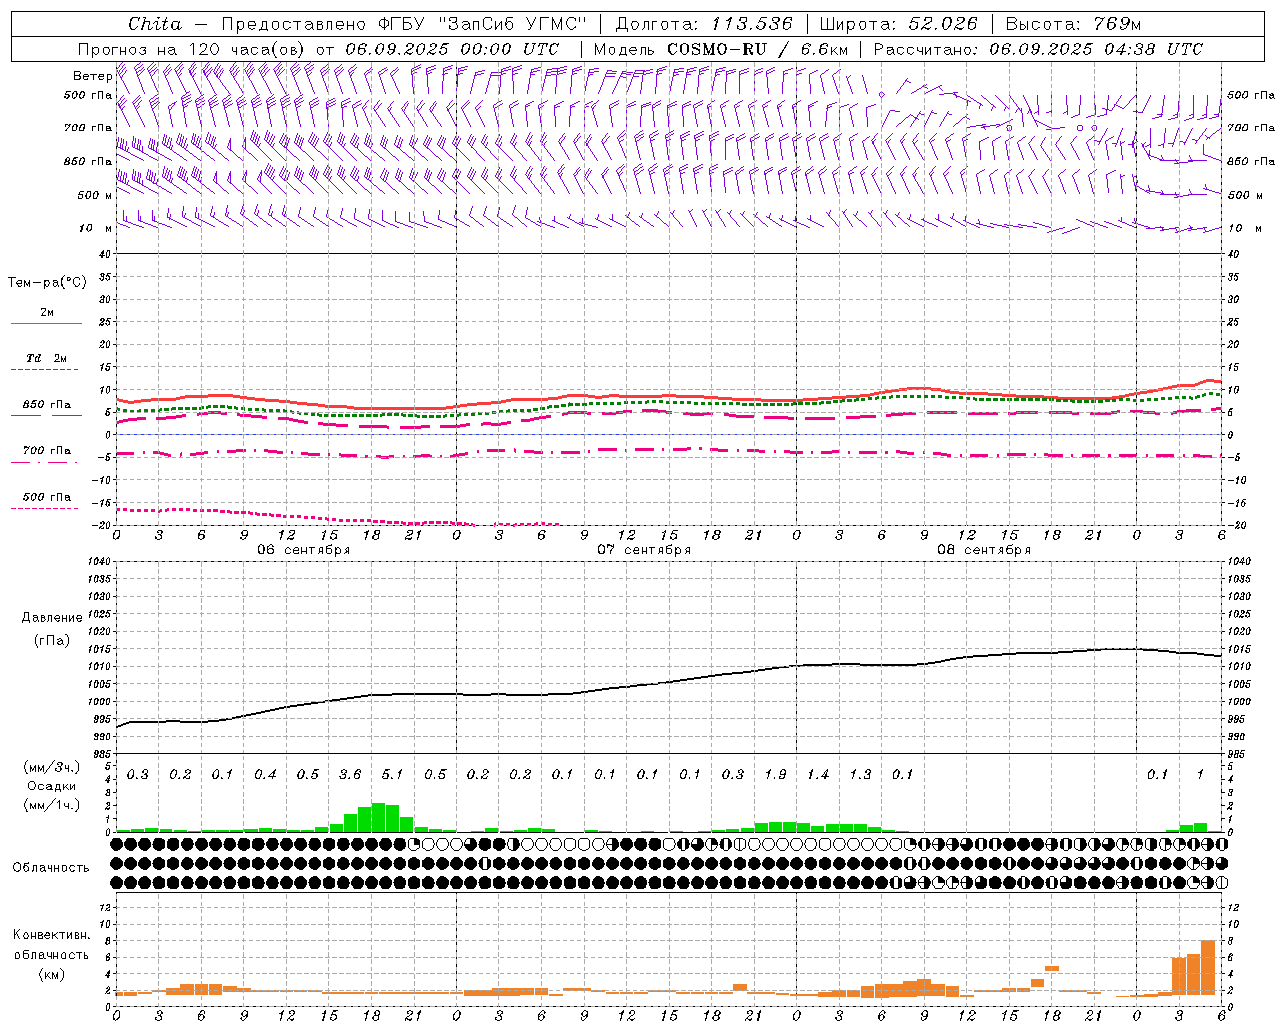This screenshot has height=1024, width=1280.
Task: Click the "Модель COSMO-RU / 6.6км" text
Action: pos(721,49)
